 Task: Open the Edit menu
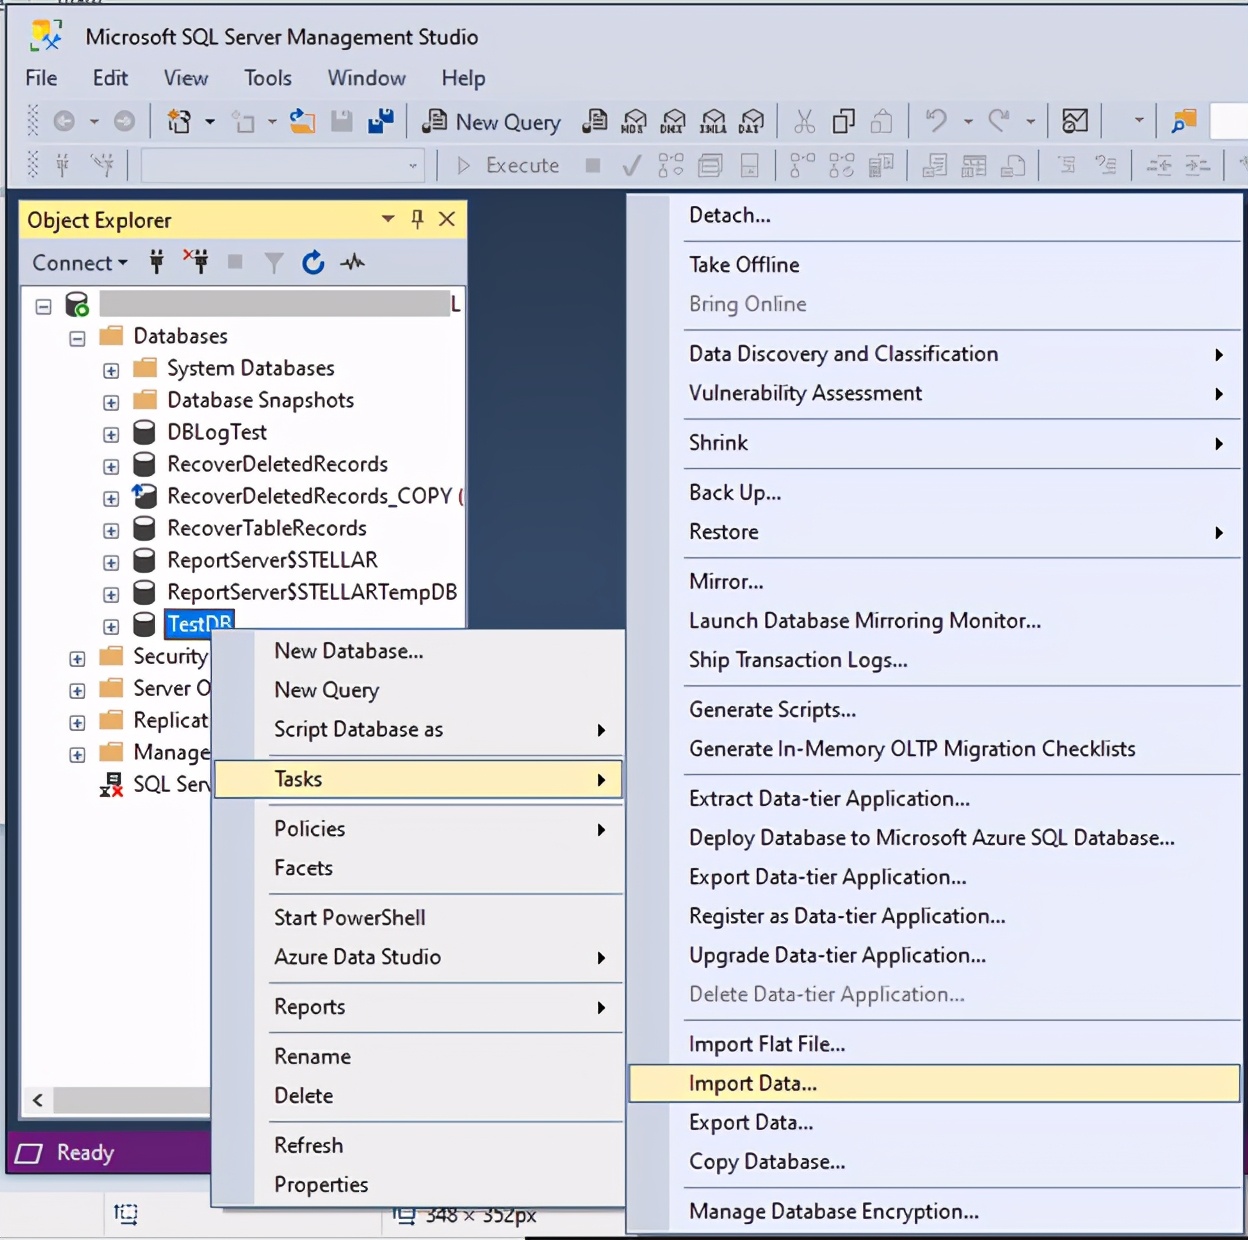pyautogui.click(x=110, y=78)
